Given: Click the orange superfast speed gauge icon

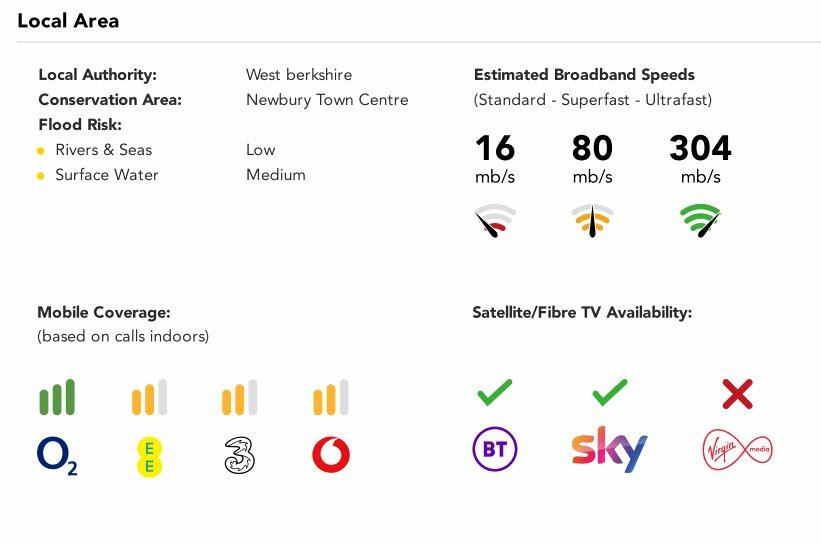Looking at the screenshot, I should 593,220.
